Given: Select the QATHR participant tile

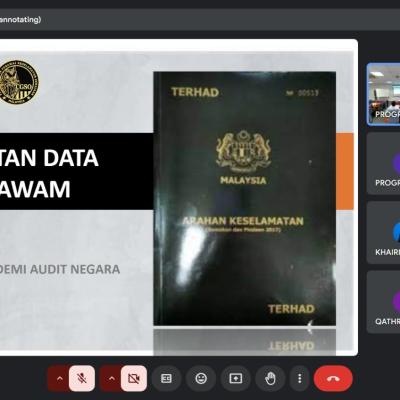Looking at the screenshot, I should point(384,302).
